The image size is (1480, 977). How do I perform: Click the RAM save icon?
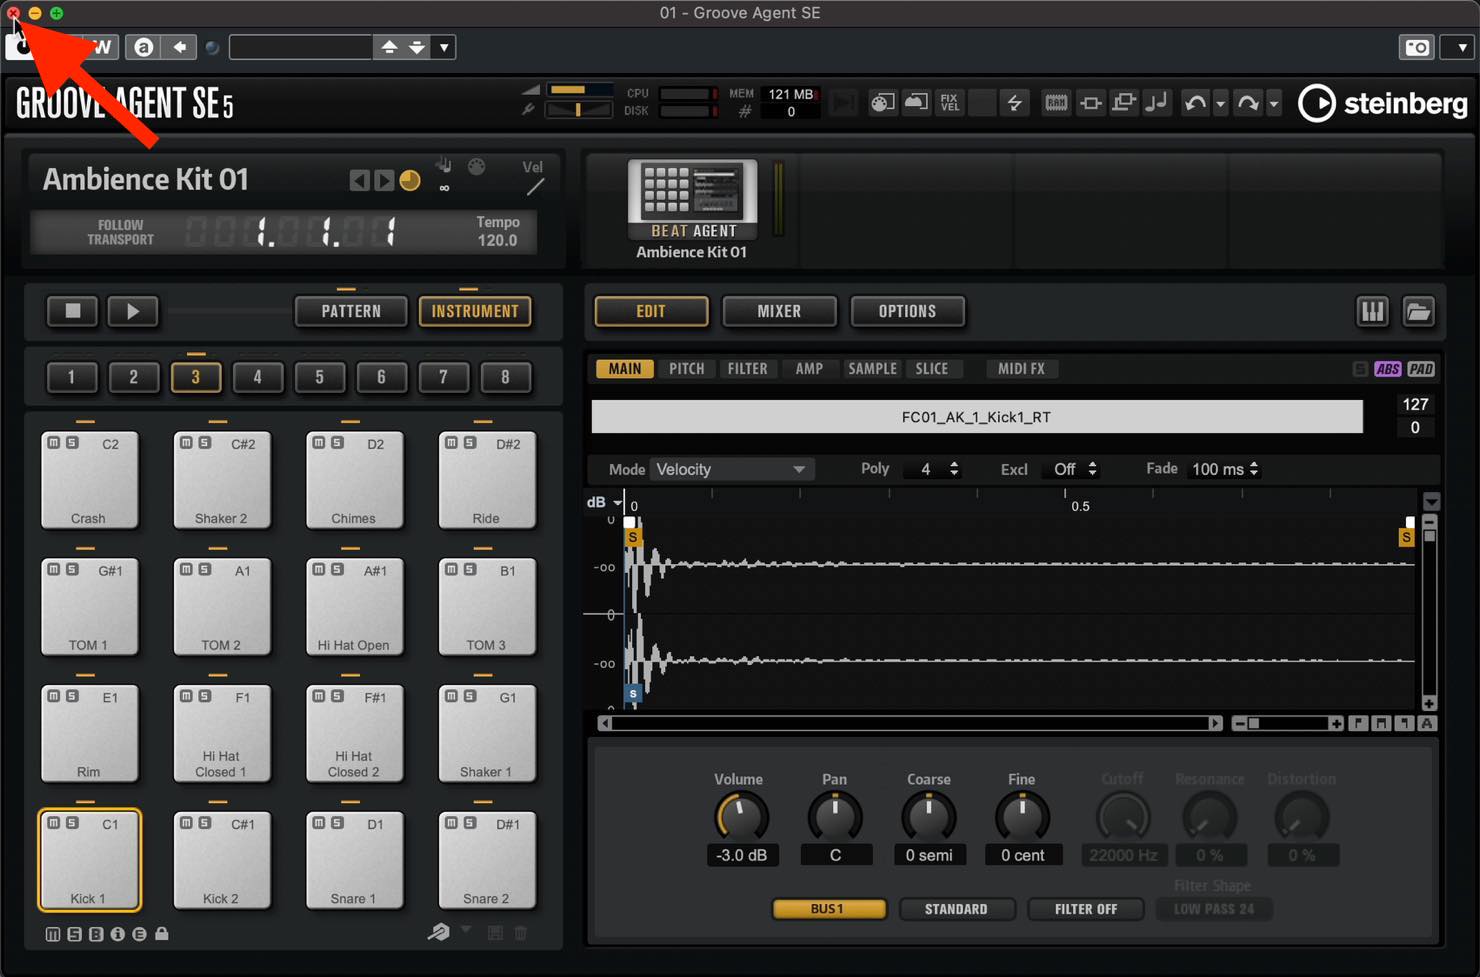(1056, 102)
